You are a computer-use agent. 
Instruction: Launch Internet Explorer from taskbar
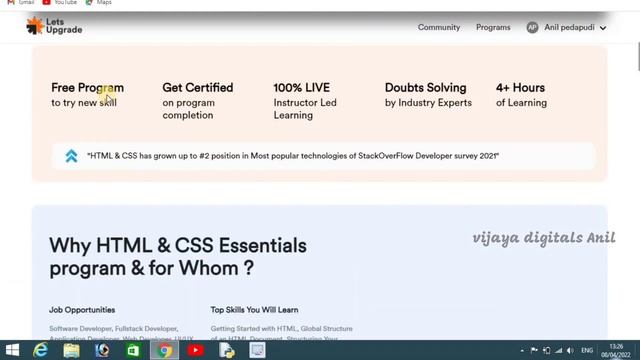pyautogui.click(x=40, y=350)
